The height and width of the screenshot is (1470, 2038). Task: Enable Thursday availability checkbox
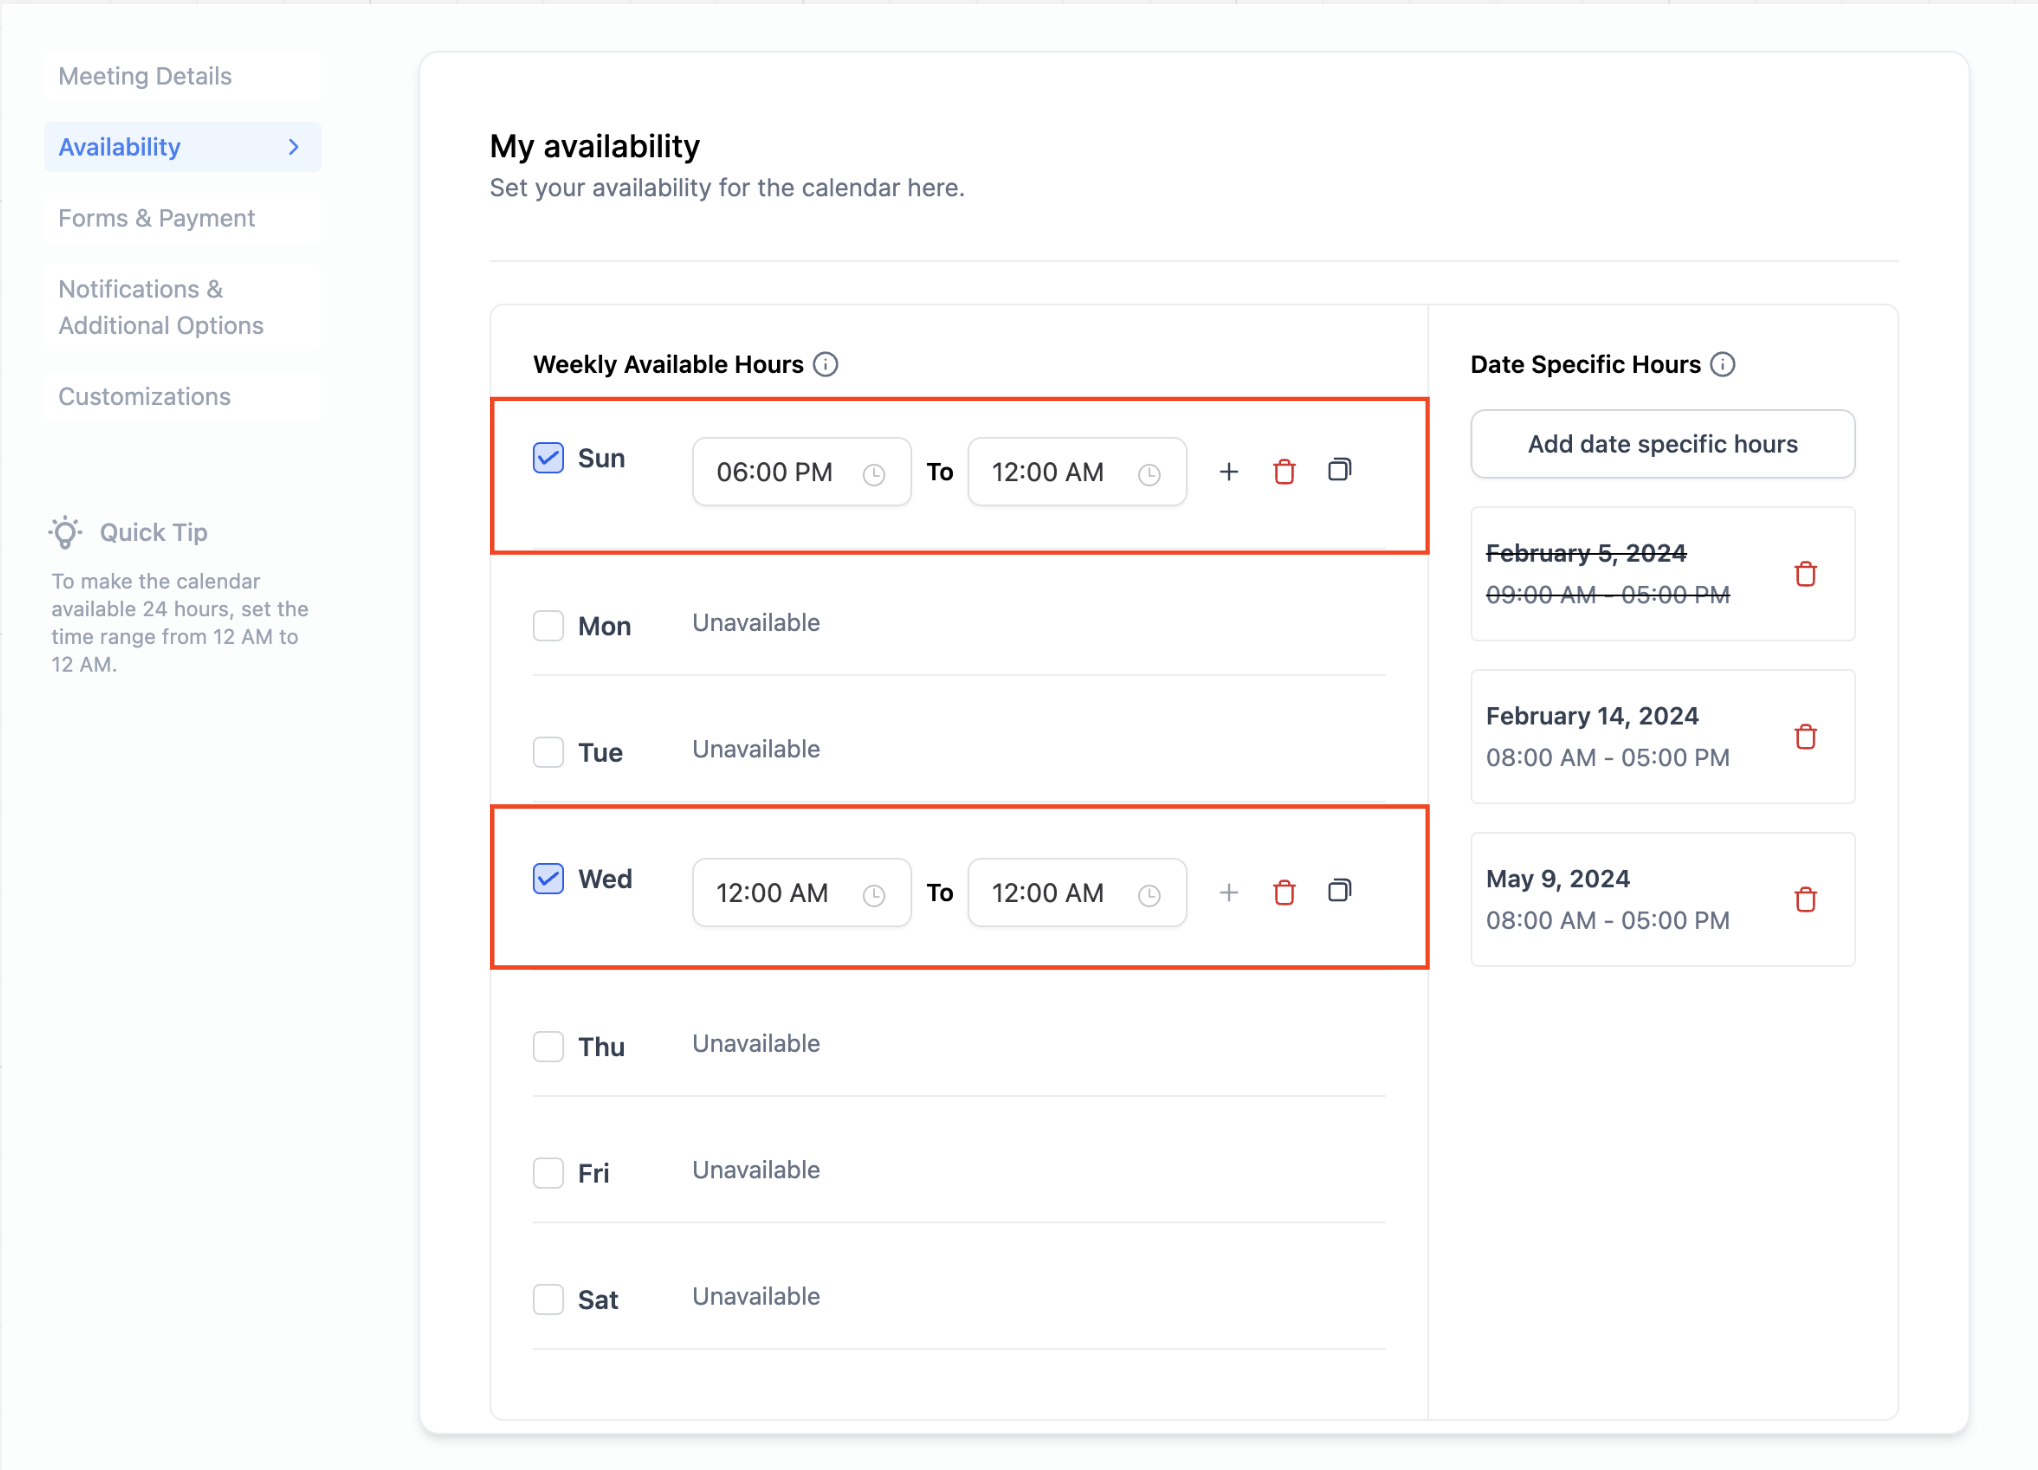coord(548,1047)
